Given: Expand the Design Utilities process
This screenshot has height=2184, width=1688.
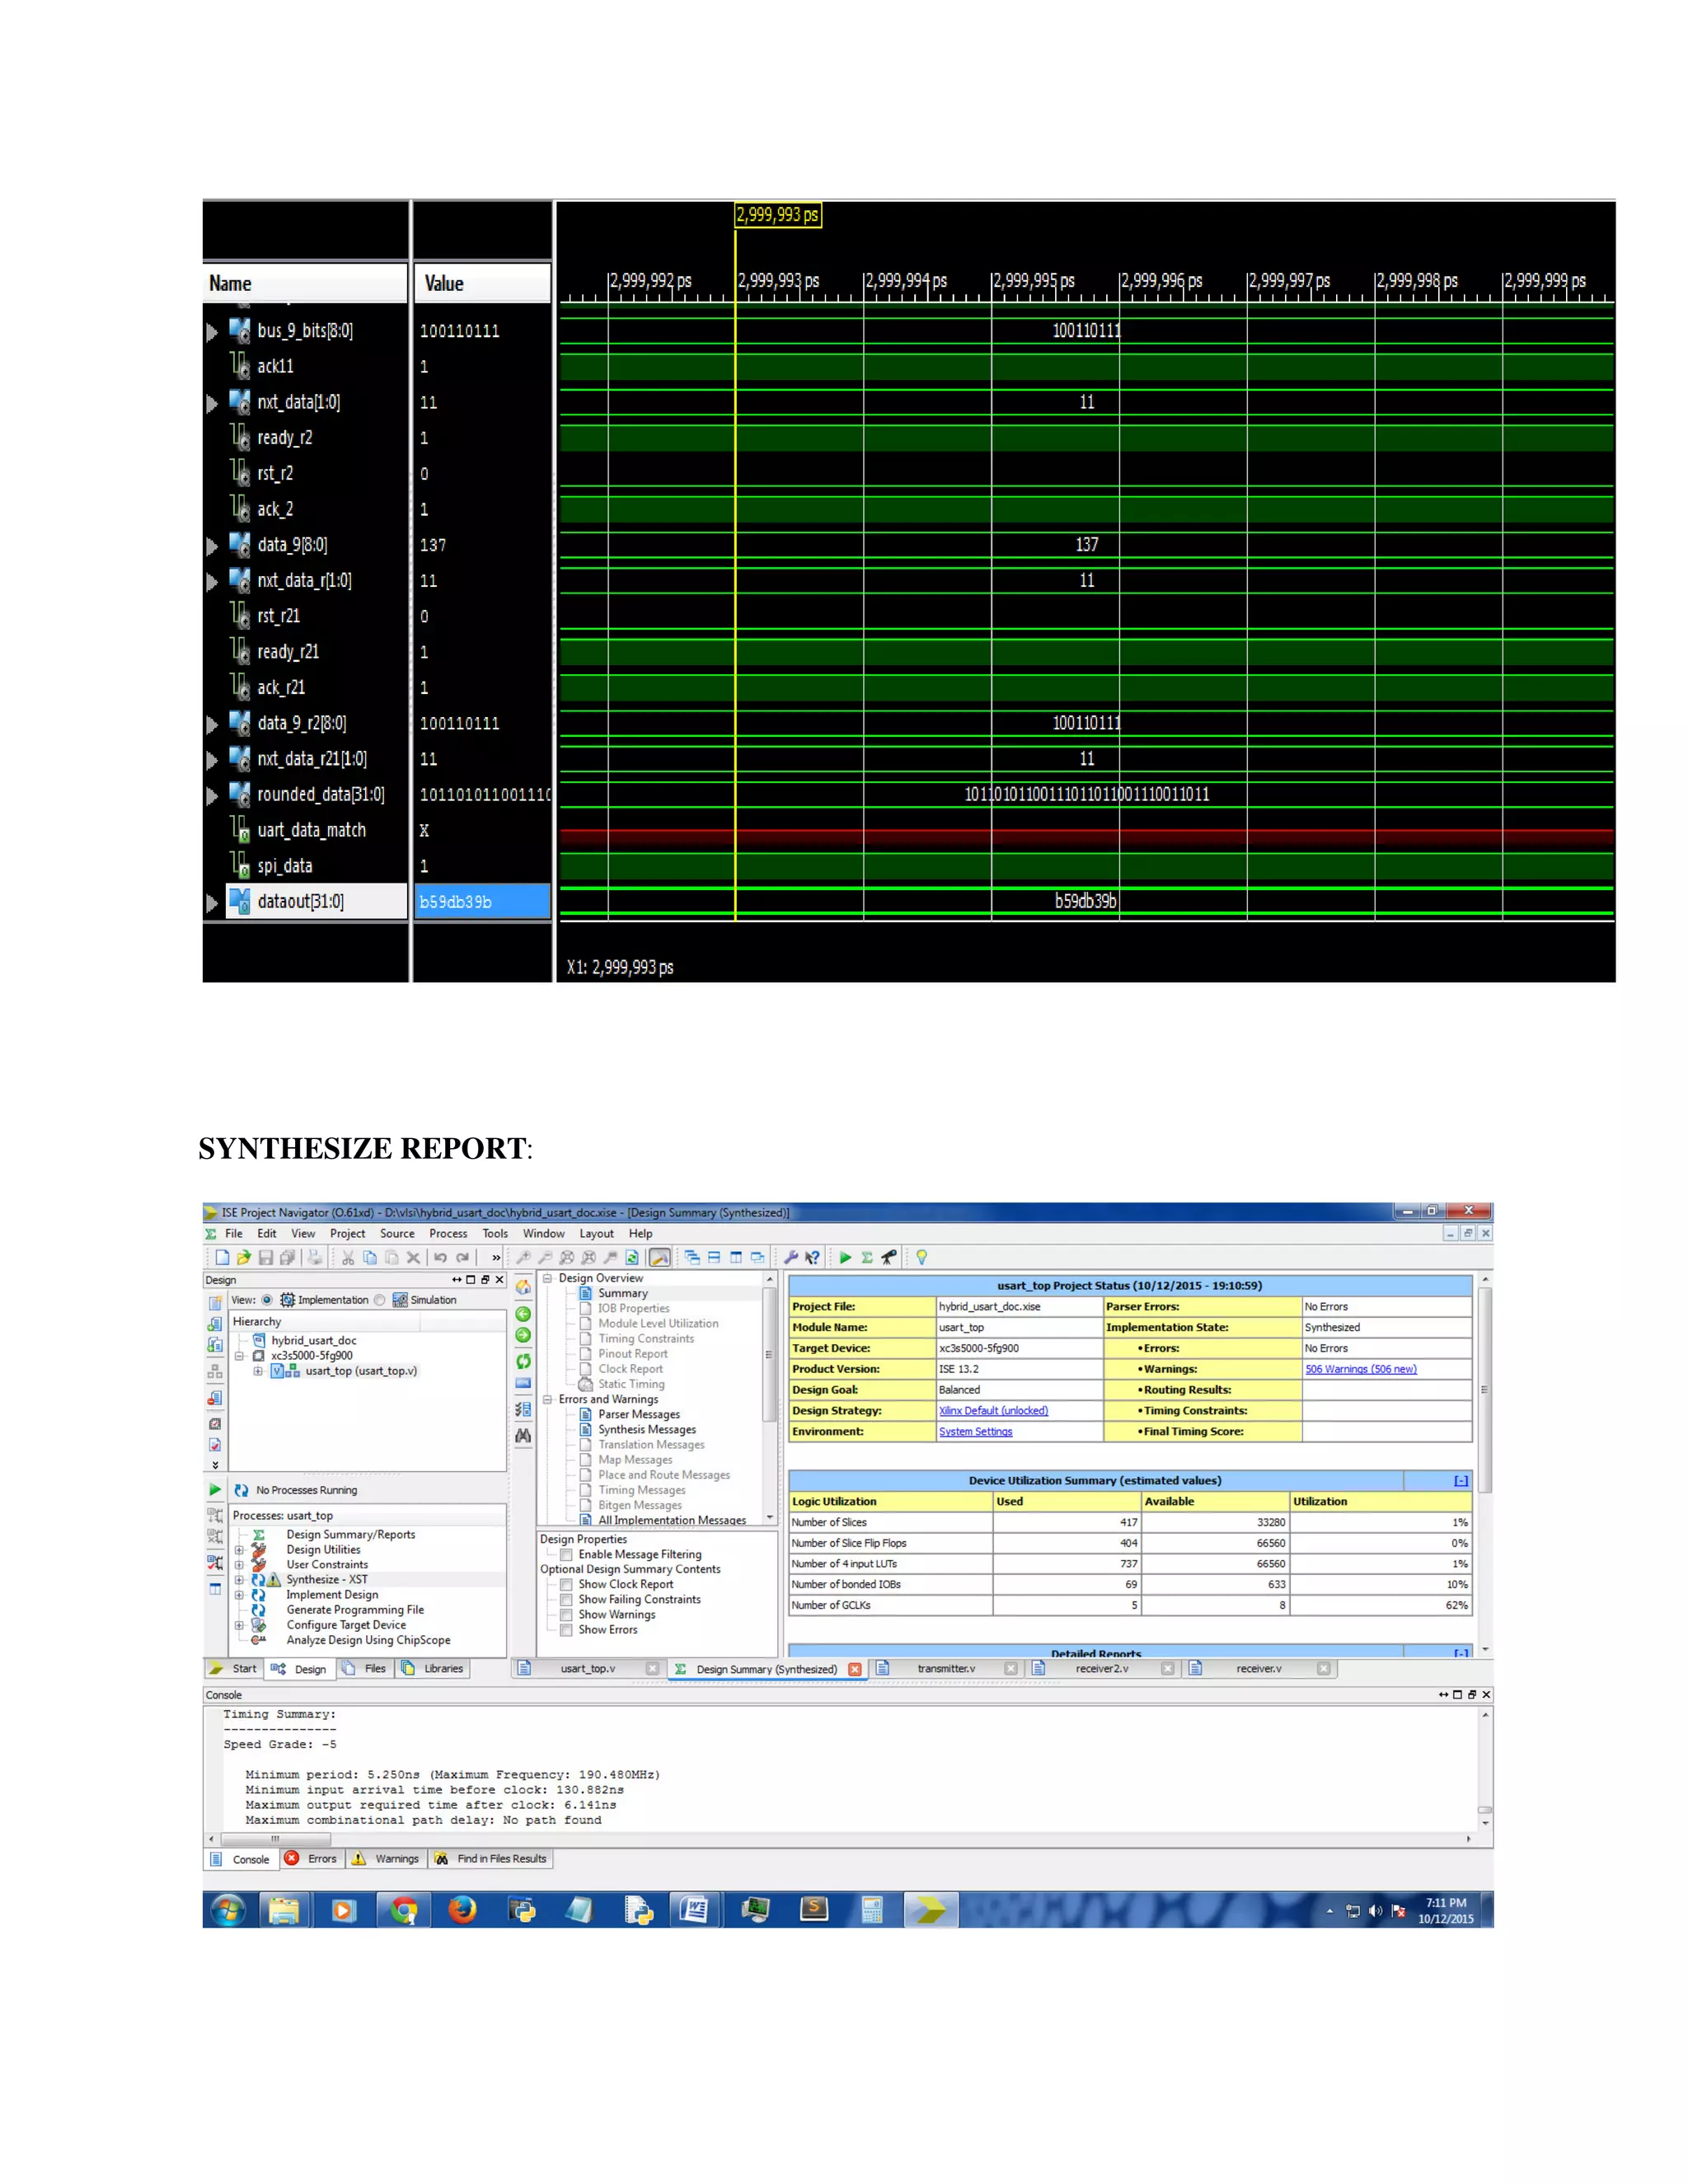Looking at the screenshot, I should (239, 1550).
